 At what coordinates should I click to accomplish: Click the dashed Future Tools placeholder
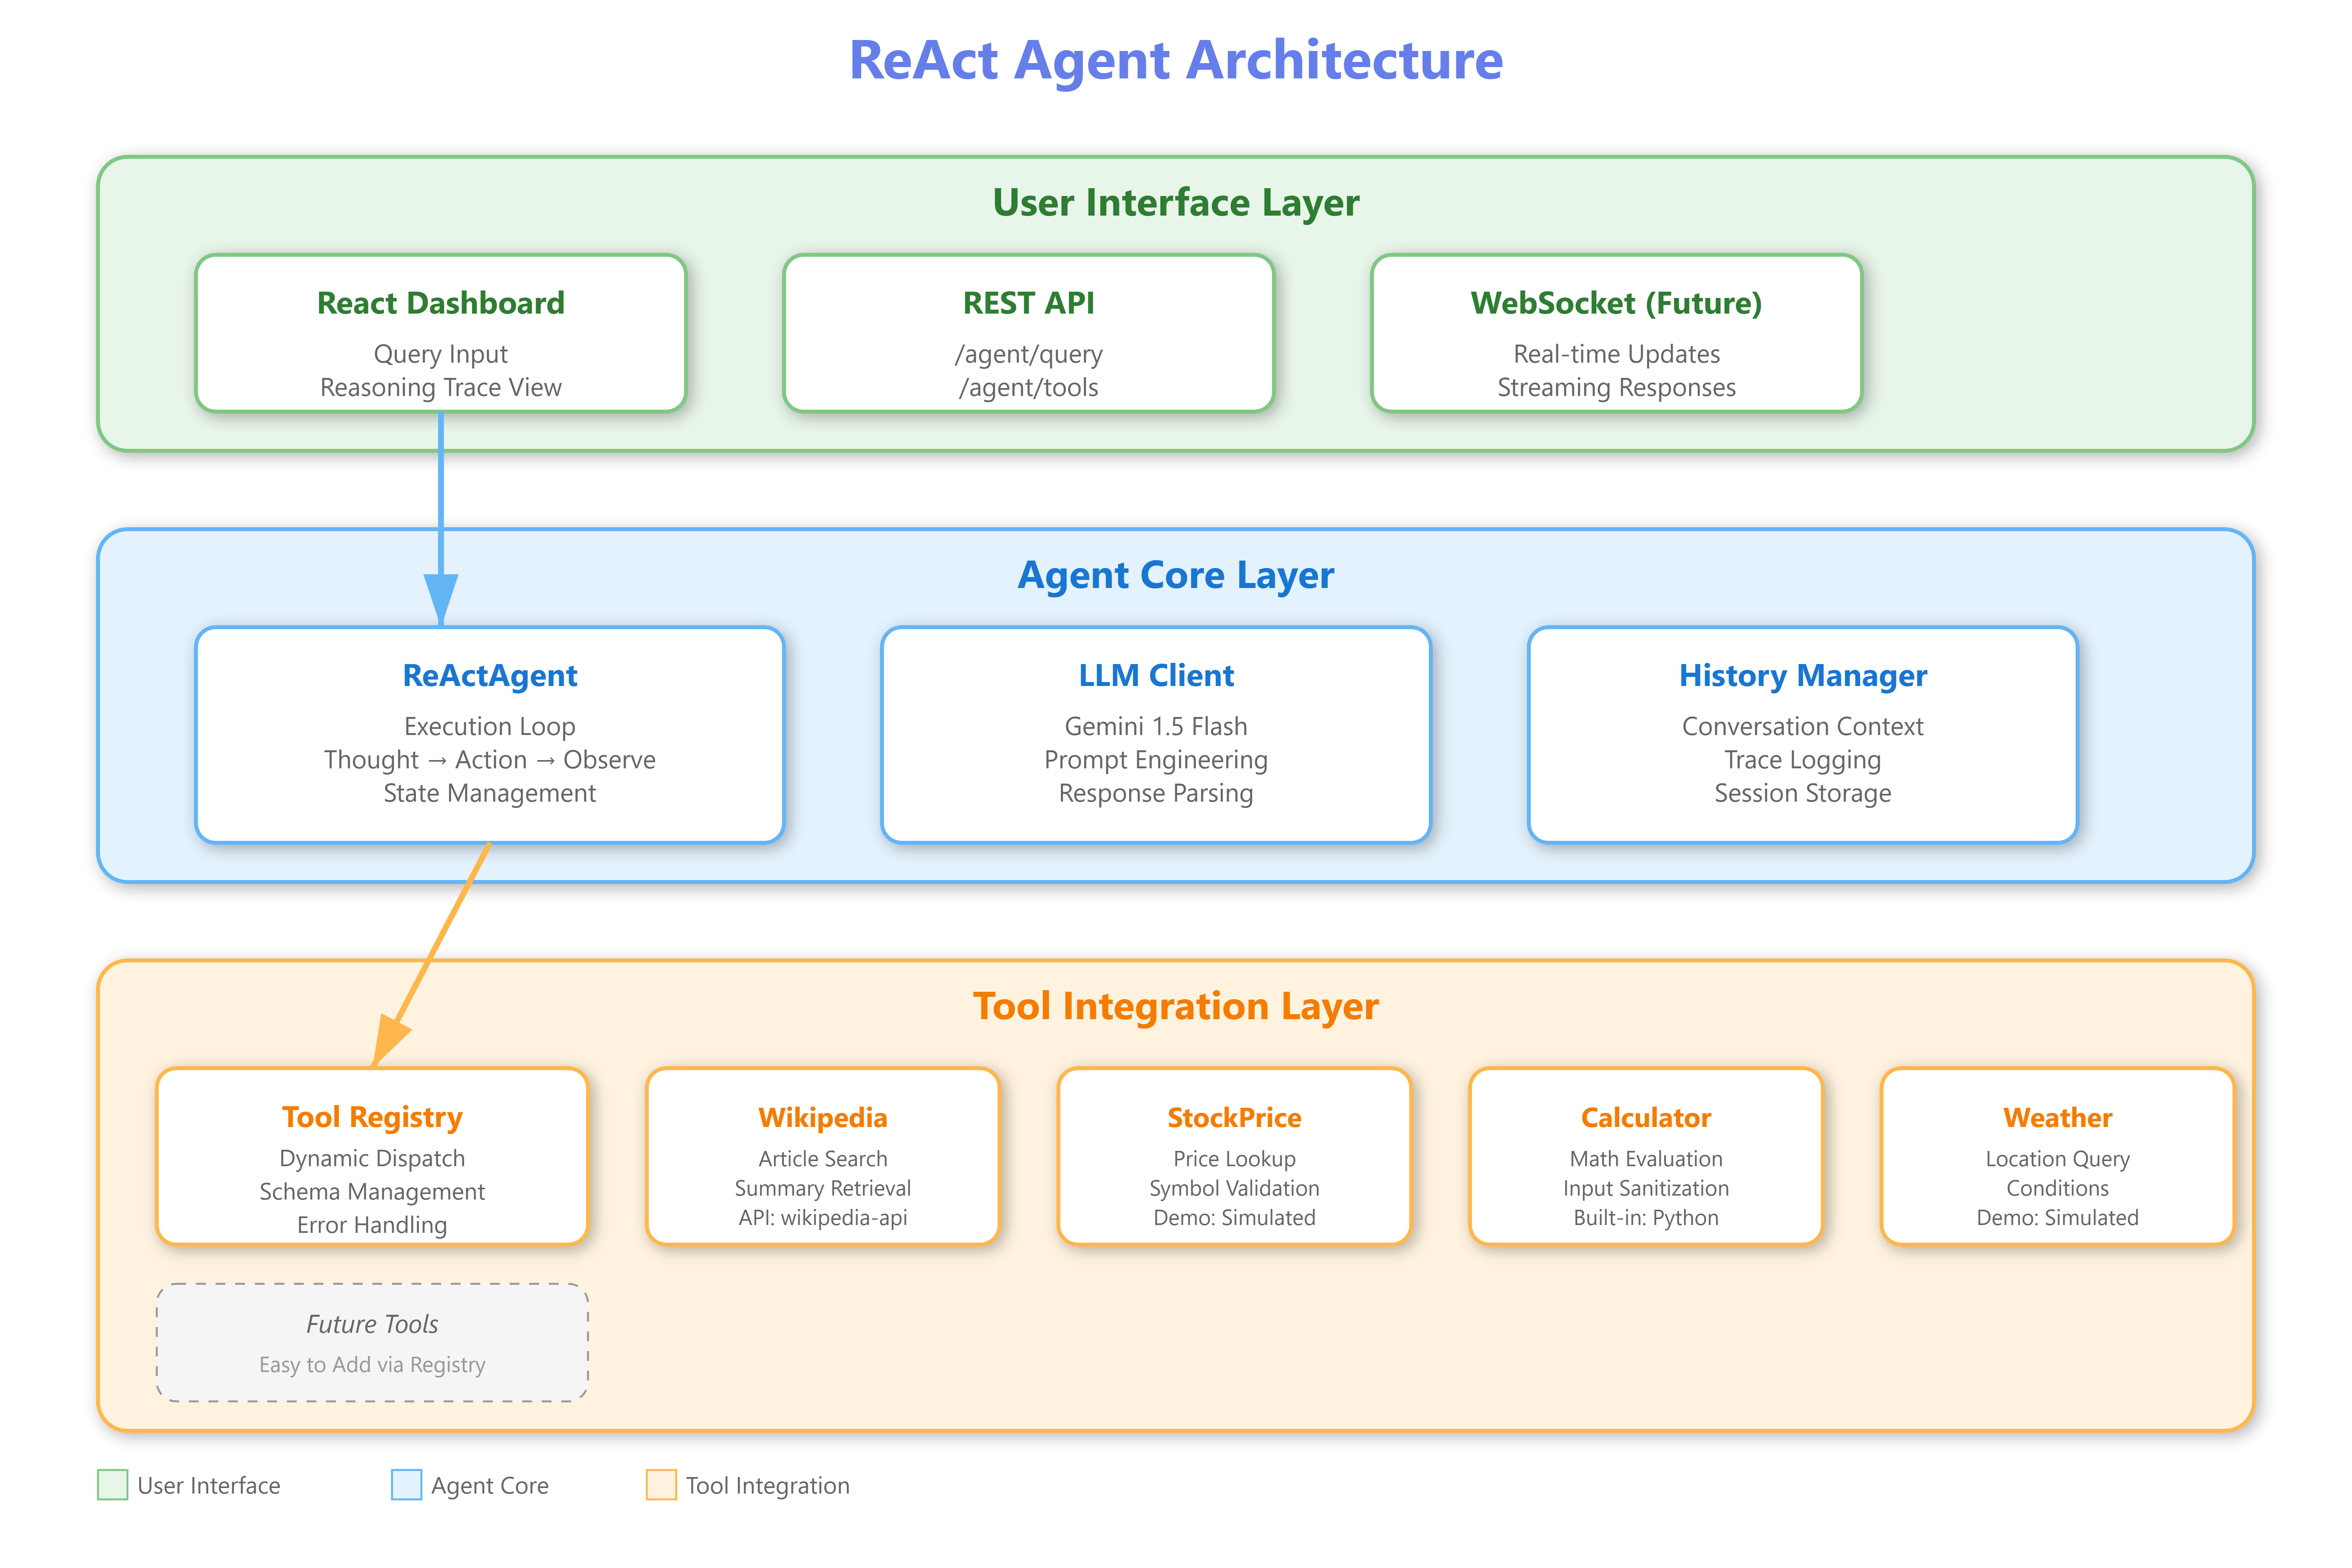[x=372, y=1342]
